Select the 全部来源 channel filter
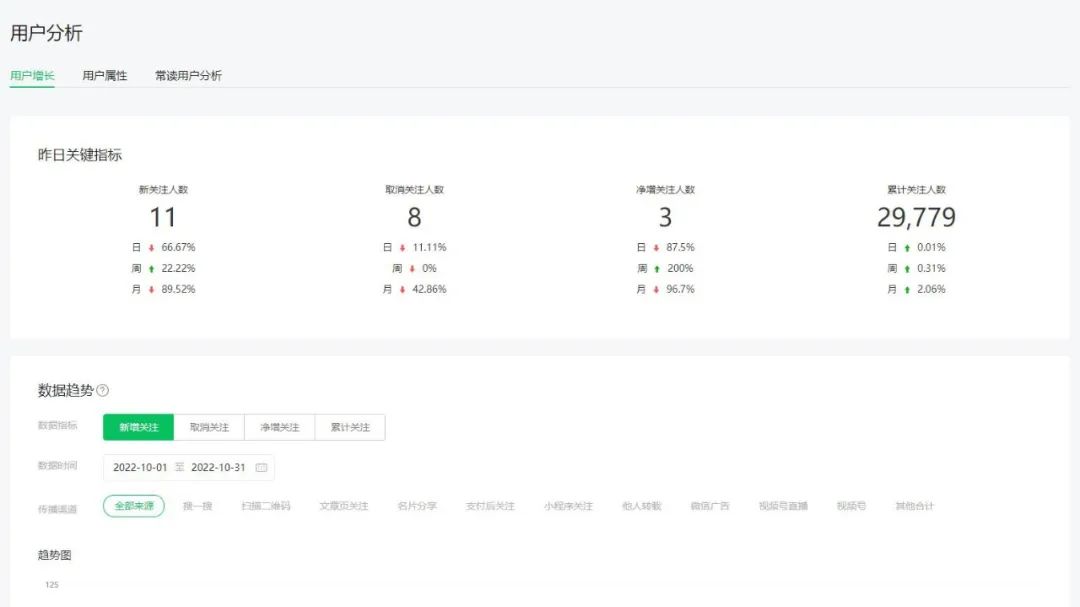Image resolution: width=1080 pixels, height=607 pixels. pos(134,506)
